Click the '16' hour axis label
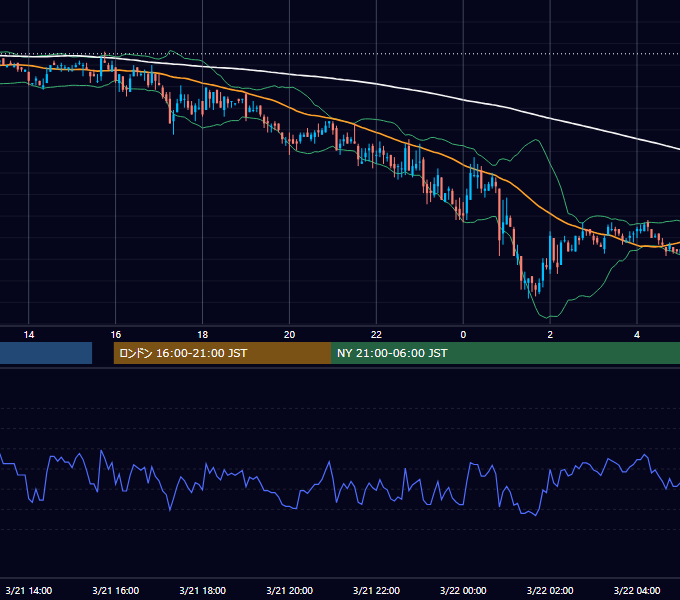Screen dimensions: 680x600 pyautogui.click(x=115, y=335)
